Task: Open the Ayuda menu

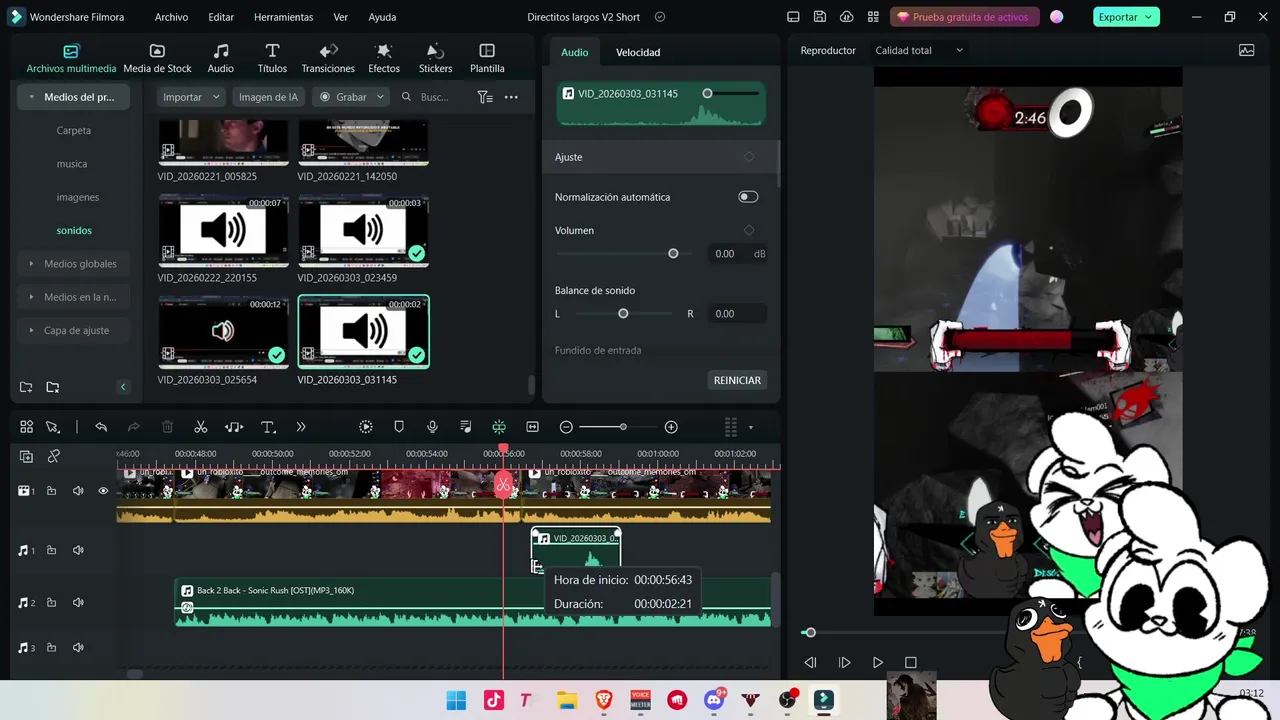Action: [x=382, y=17]
